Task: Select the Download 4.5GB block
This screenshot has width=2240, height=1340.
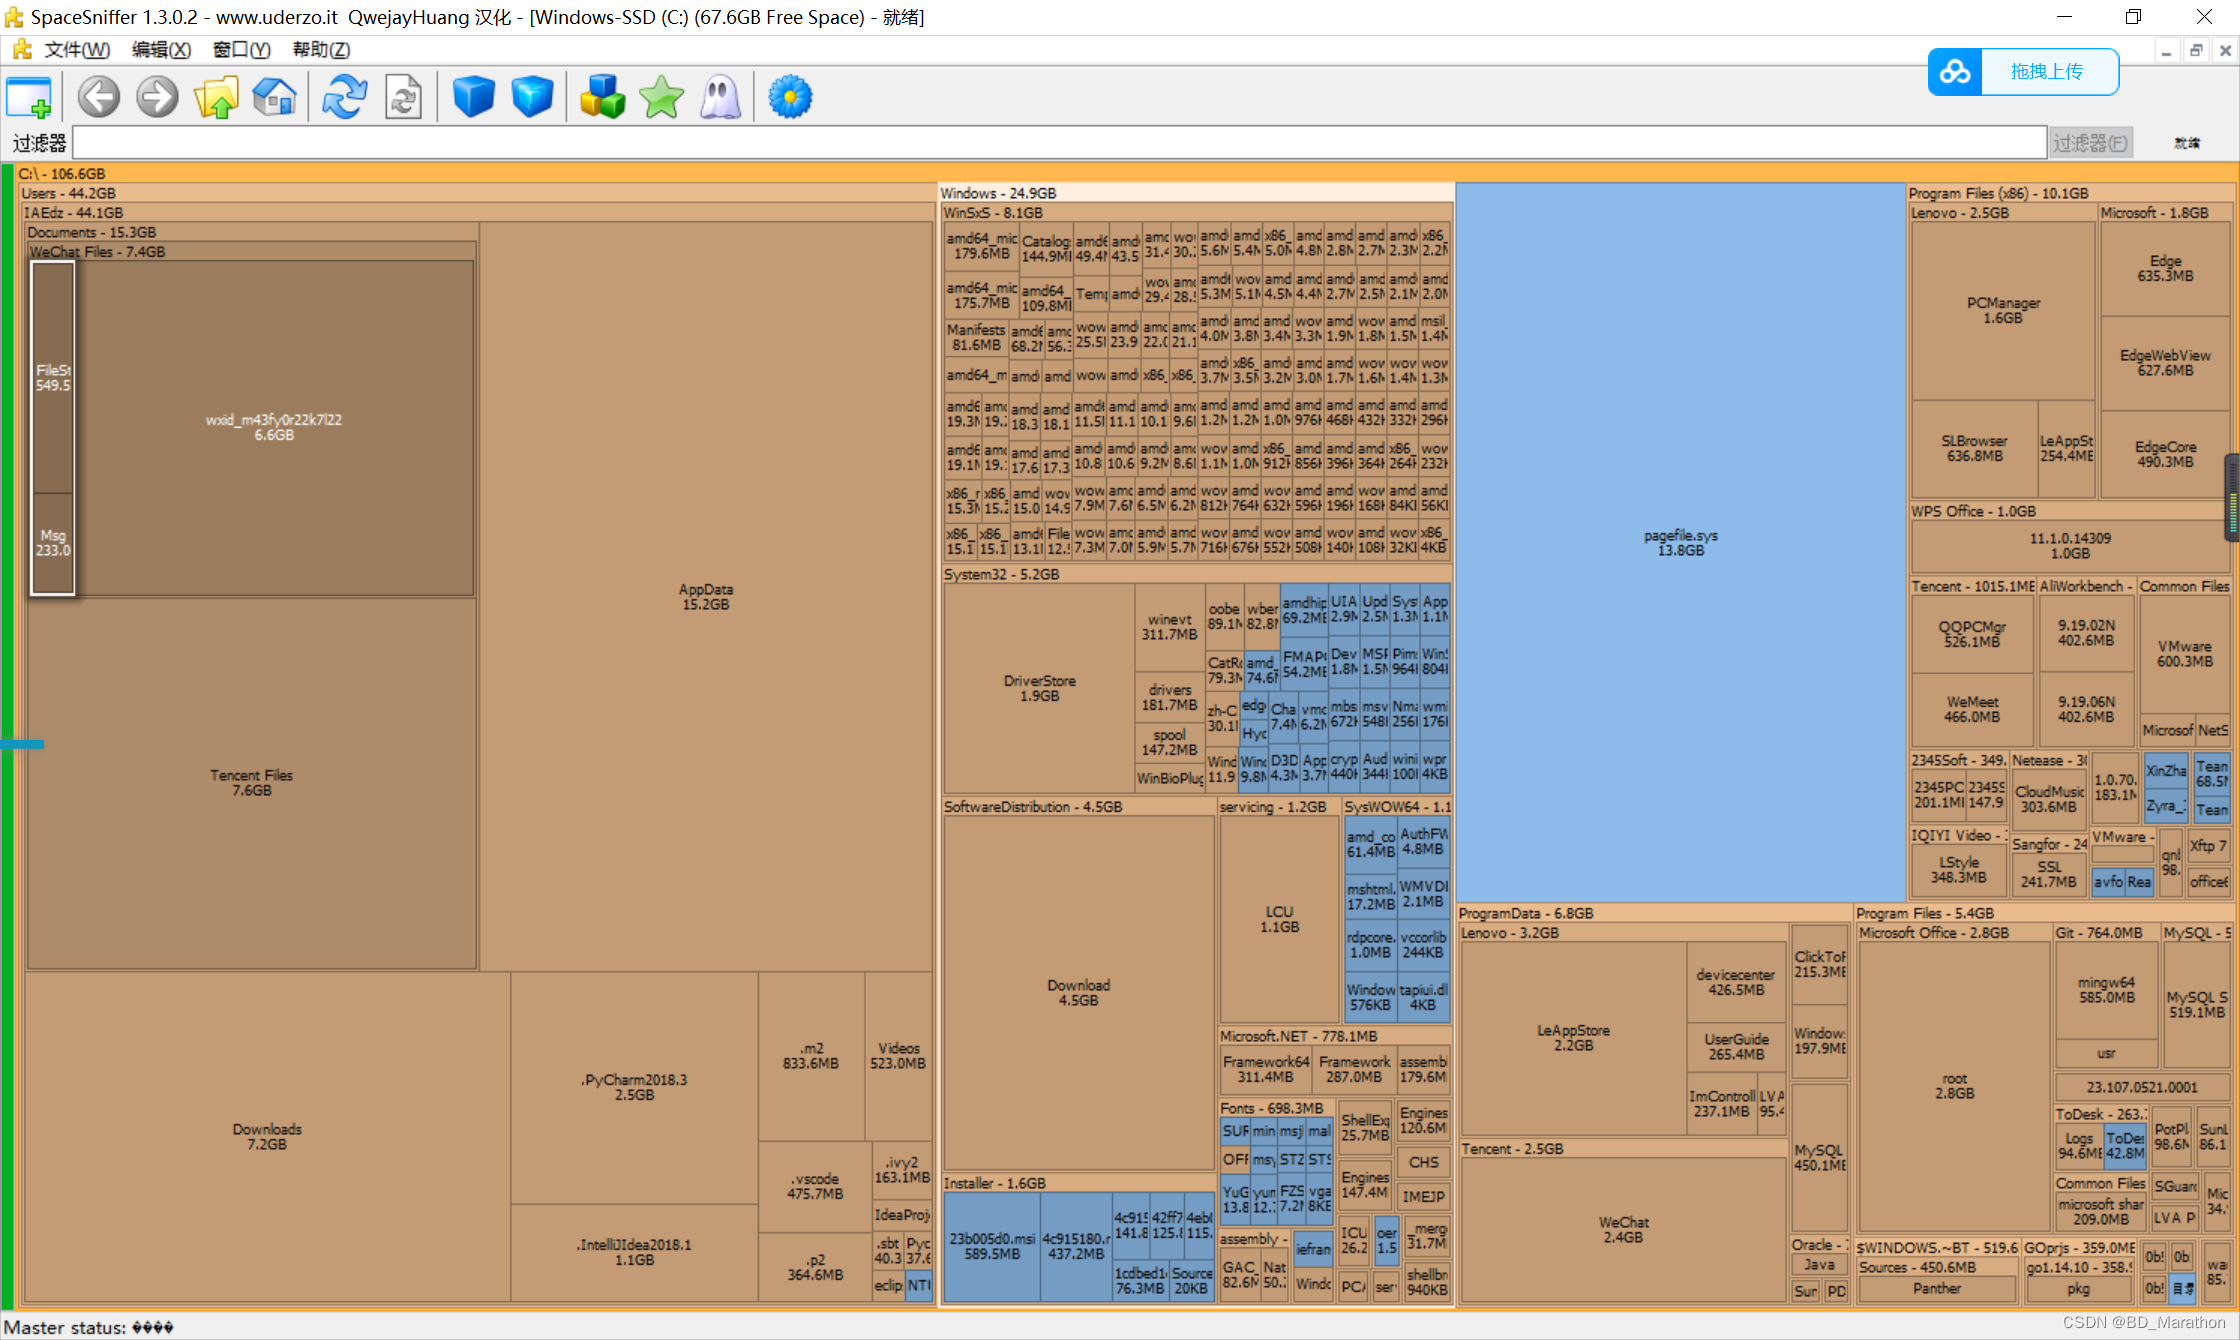Action: tap(1078, 992)
